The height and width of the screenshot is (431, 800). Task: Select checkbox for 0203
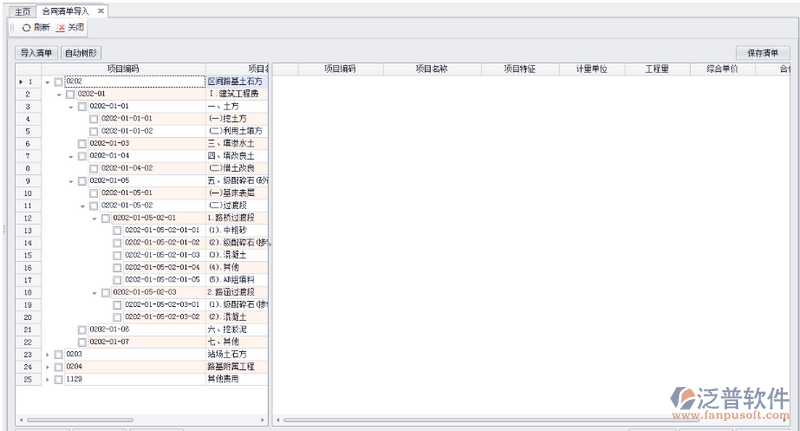[59, 354]
